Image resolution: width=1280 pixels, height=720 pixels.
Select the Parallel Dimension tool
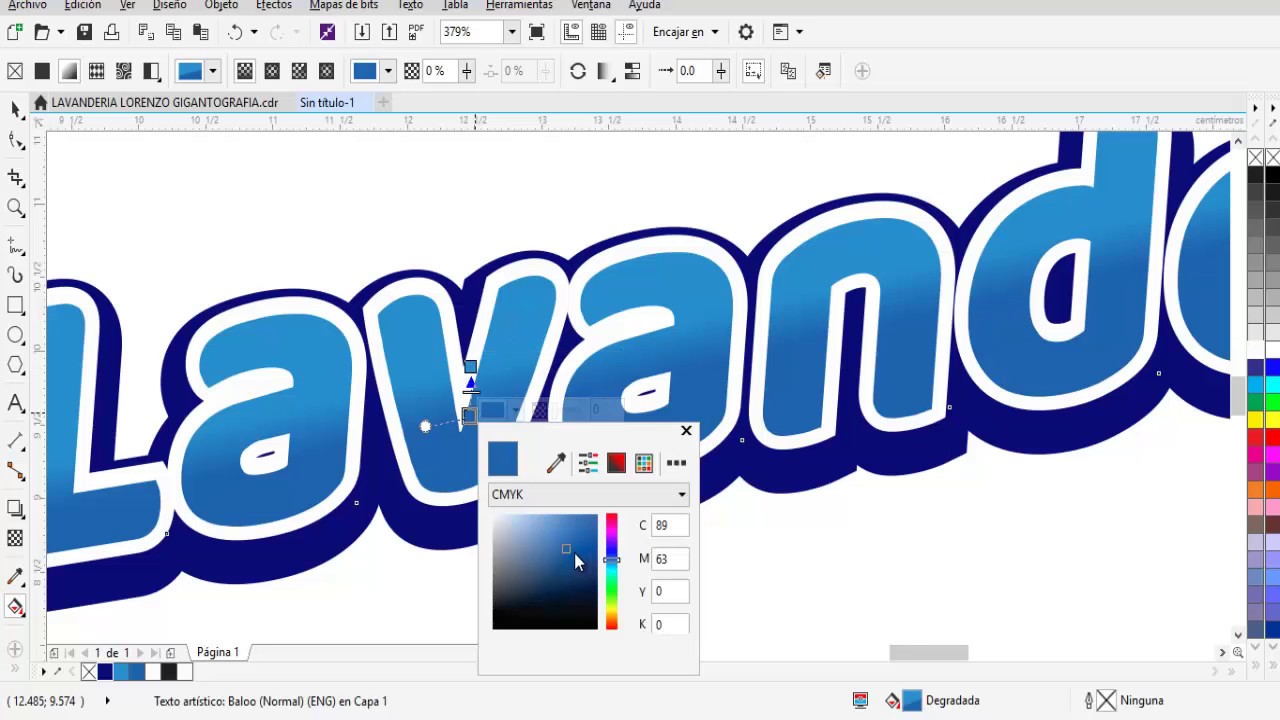pyautogui.click(x=15, y=441)
